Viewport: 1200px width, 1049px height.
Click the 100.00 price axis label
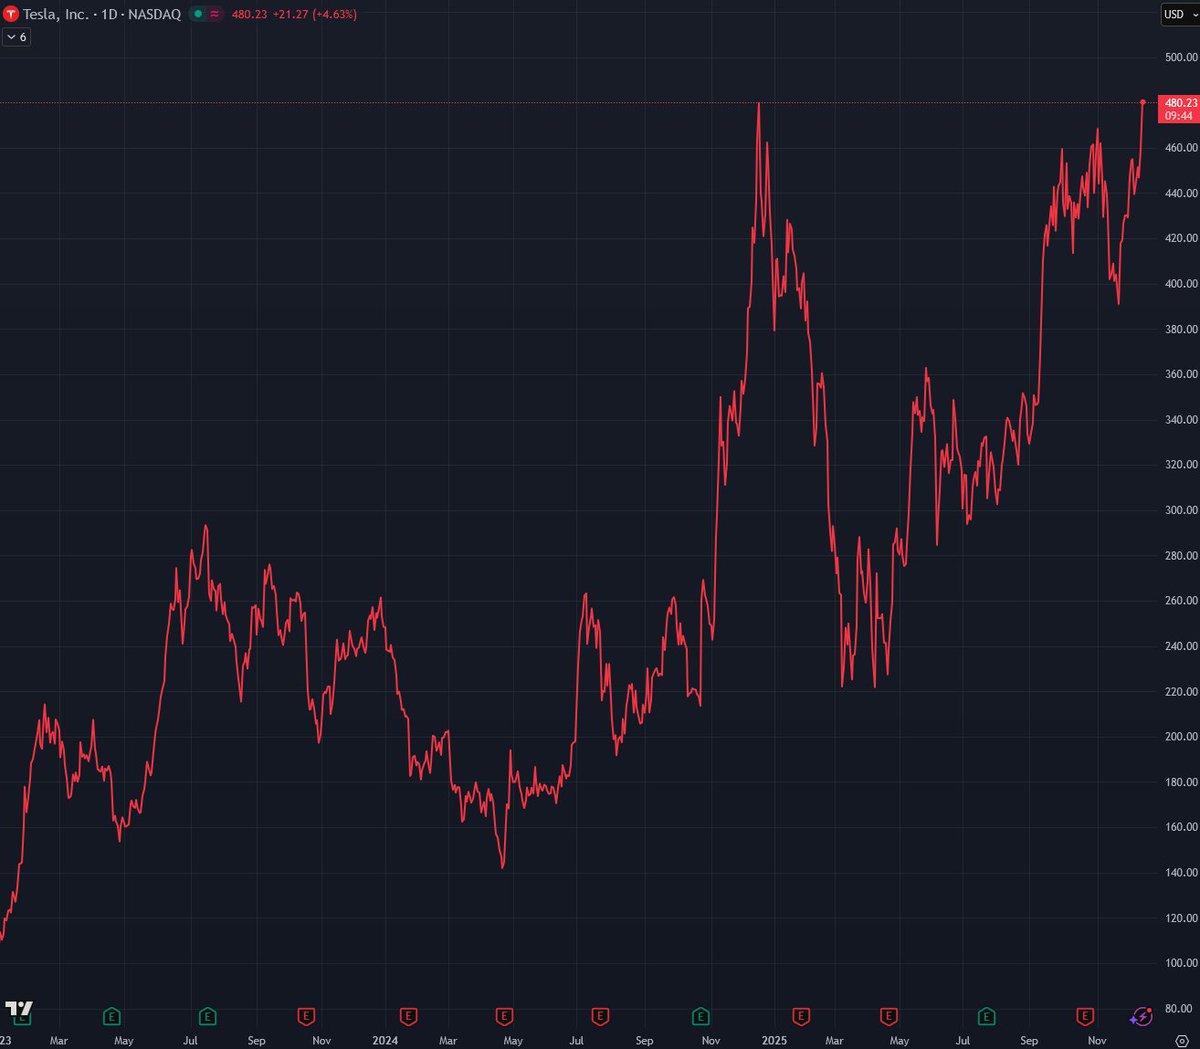(x=1181, y=963)
